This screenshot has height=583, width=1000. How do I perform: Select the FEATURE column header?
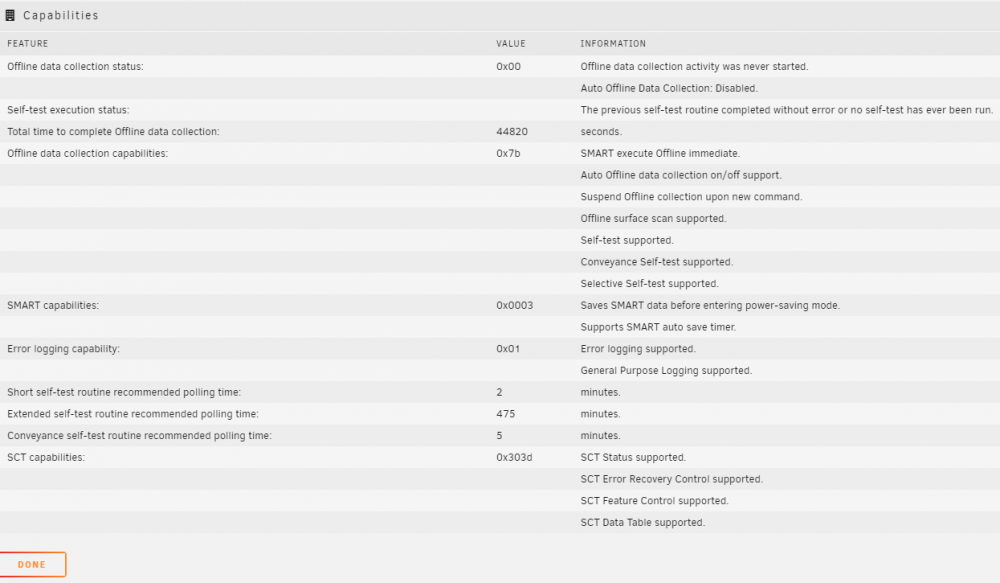coord(27,43)
